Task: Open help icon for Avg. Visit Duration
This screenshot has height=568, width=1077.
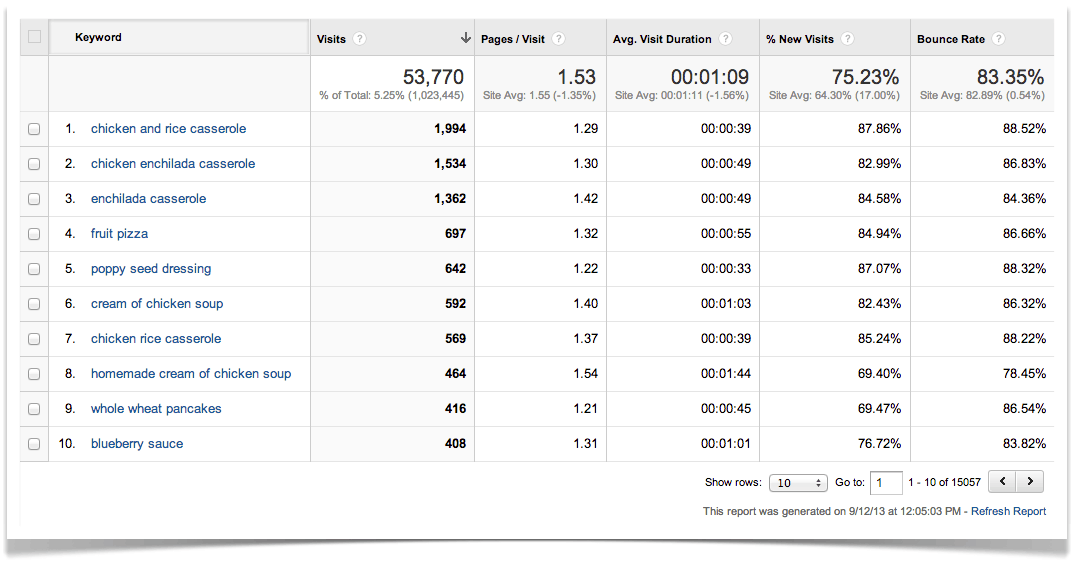Action: (x=725, y=39)
